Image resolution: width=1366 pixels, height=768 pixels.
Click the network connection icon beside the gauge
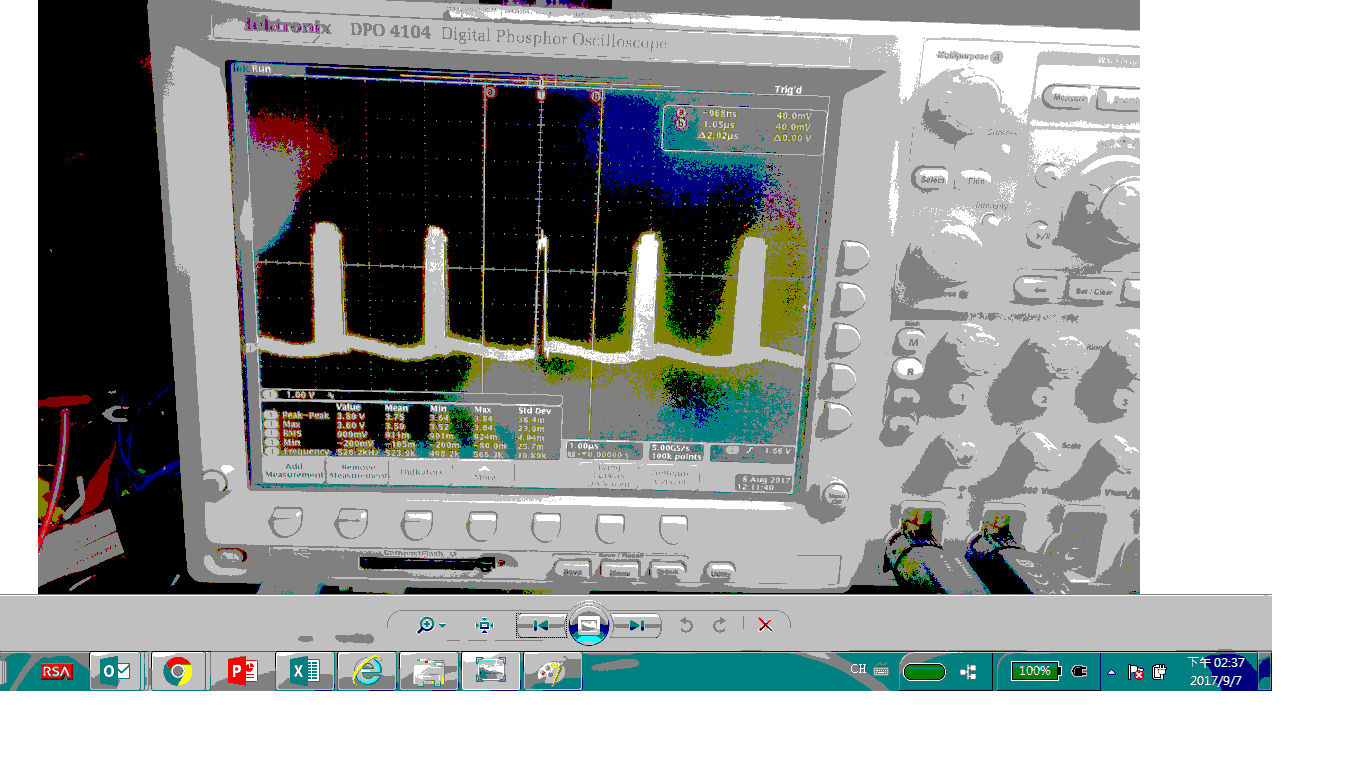tap(968, 672)
